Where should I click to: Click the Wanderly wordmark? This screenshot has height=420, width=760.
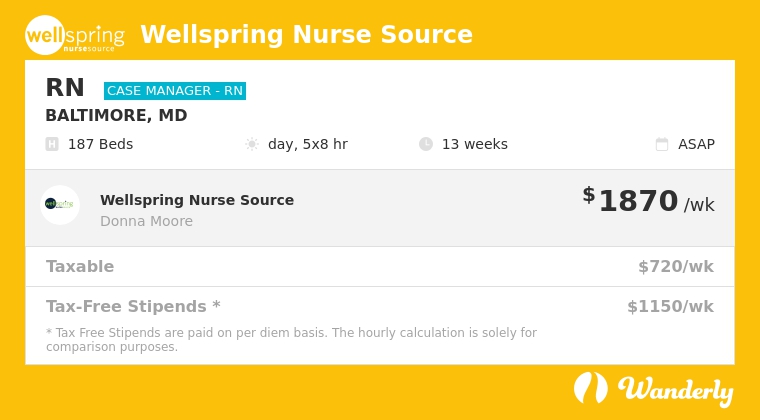point(675,390)
